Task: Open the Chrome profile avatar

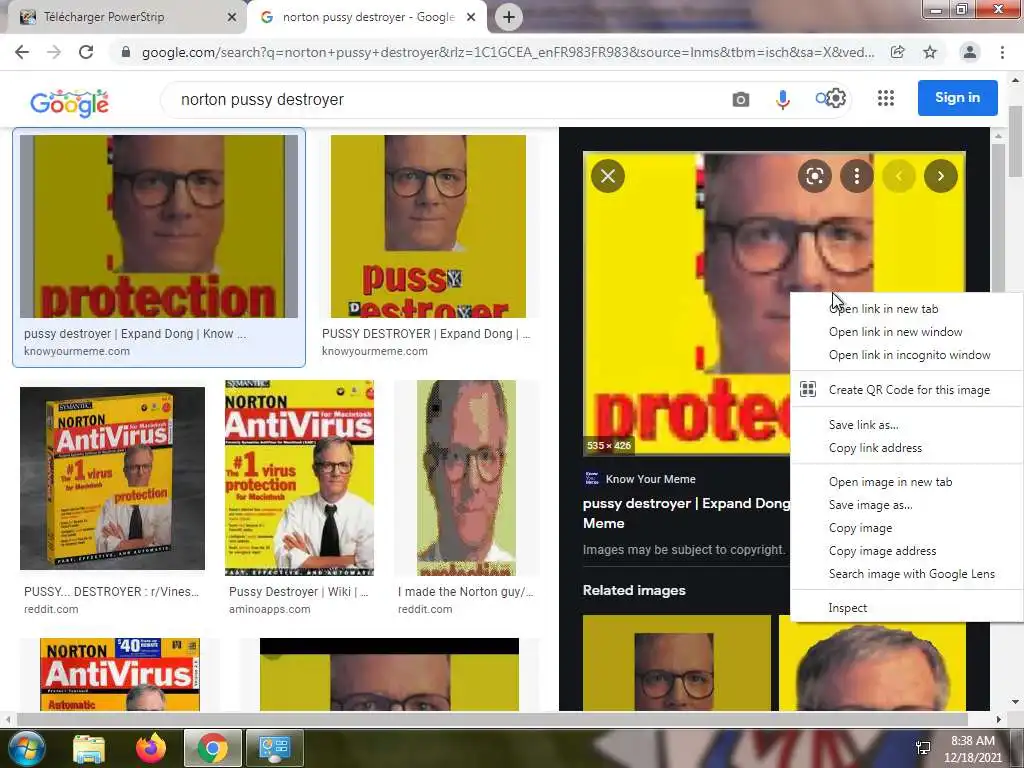Action: point(970,52)
